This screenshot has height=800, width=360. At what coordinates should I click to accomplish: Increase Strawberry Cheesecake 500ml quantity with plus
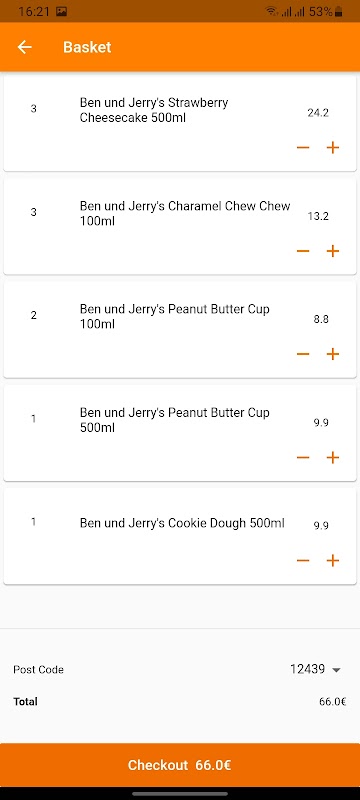(332, 148)
